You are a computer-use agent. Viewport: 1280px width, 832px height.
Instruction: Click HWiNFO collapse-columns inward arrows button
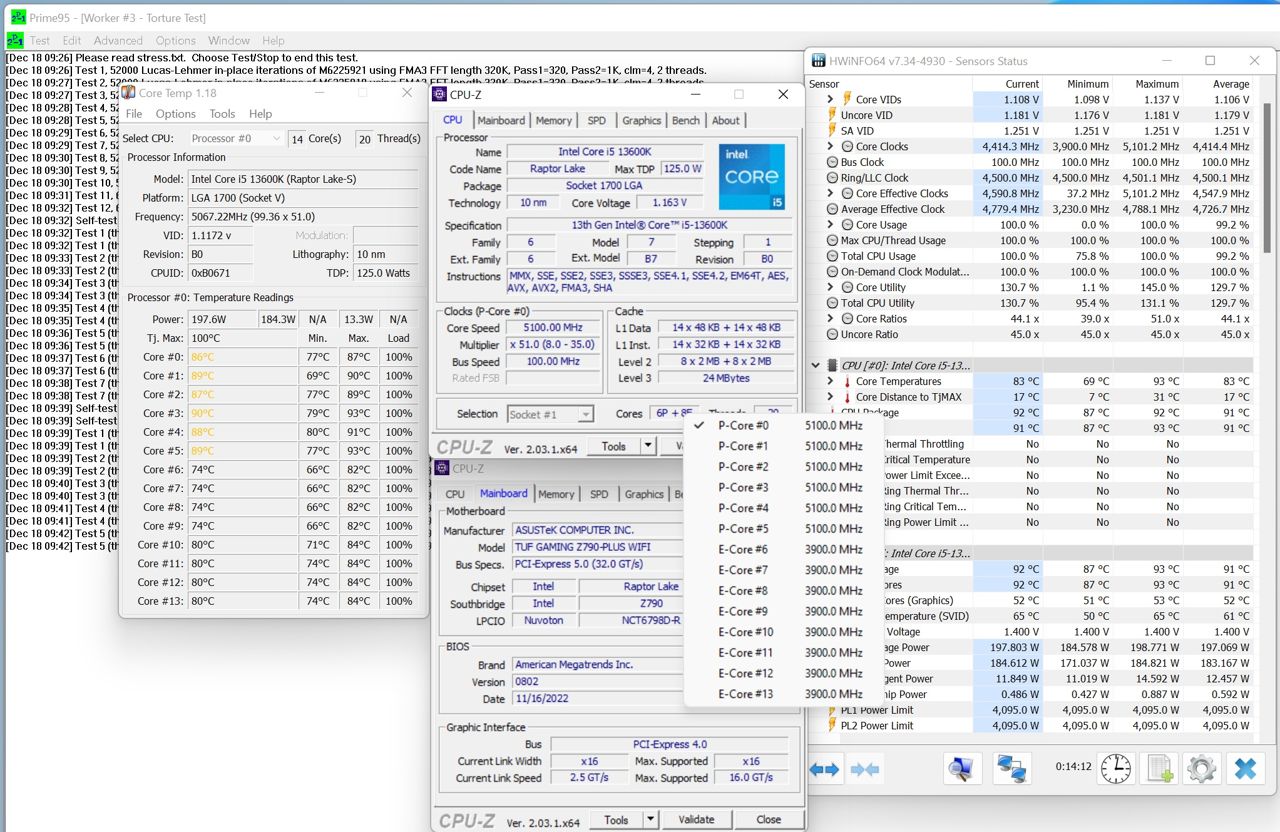tap(865, 769)
